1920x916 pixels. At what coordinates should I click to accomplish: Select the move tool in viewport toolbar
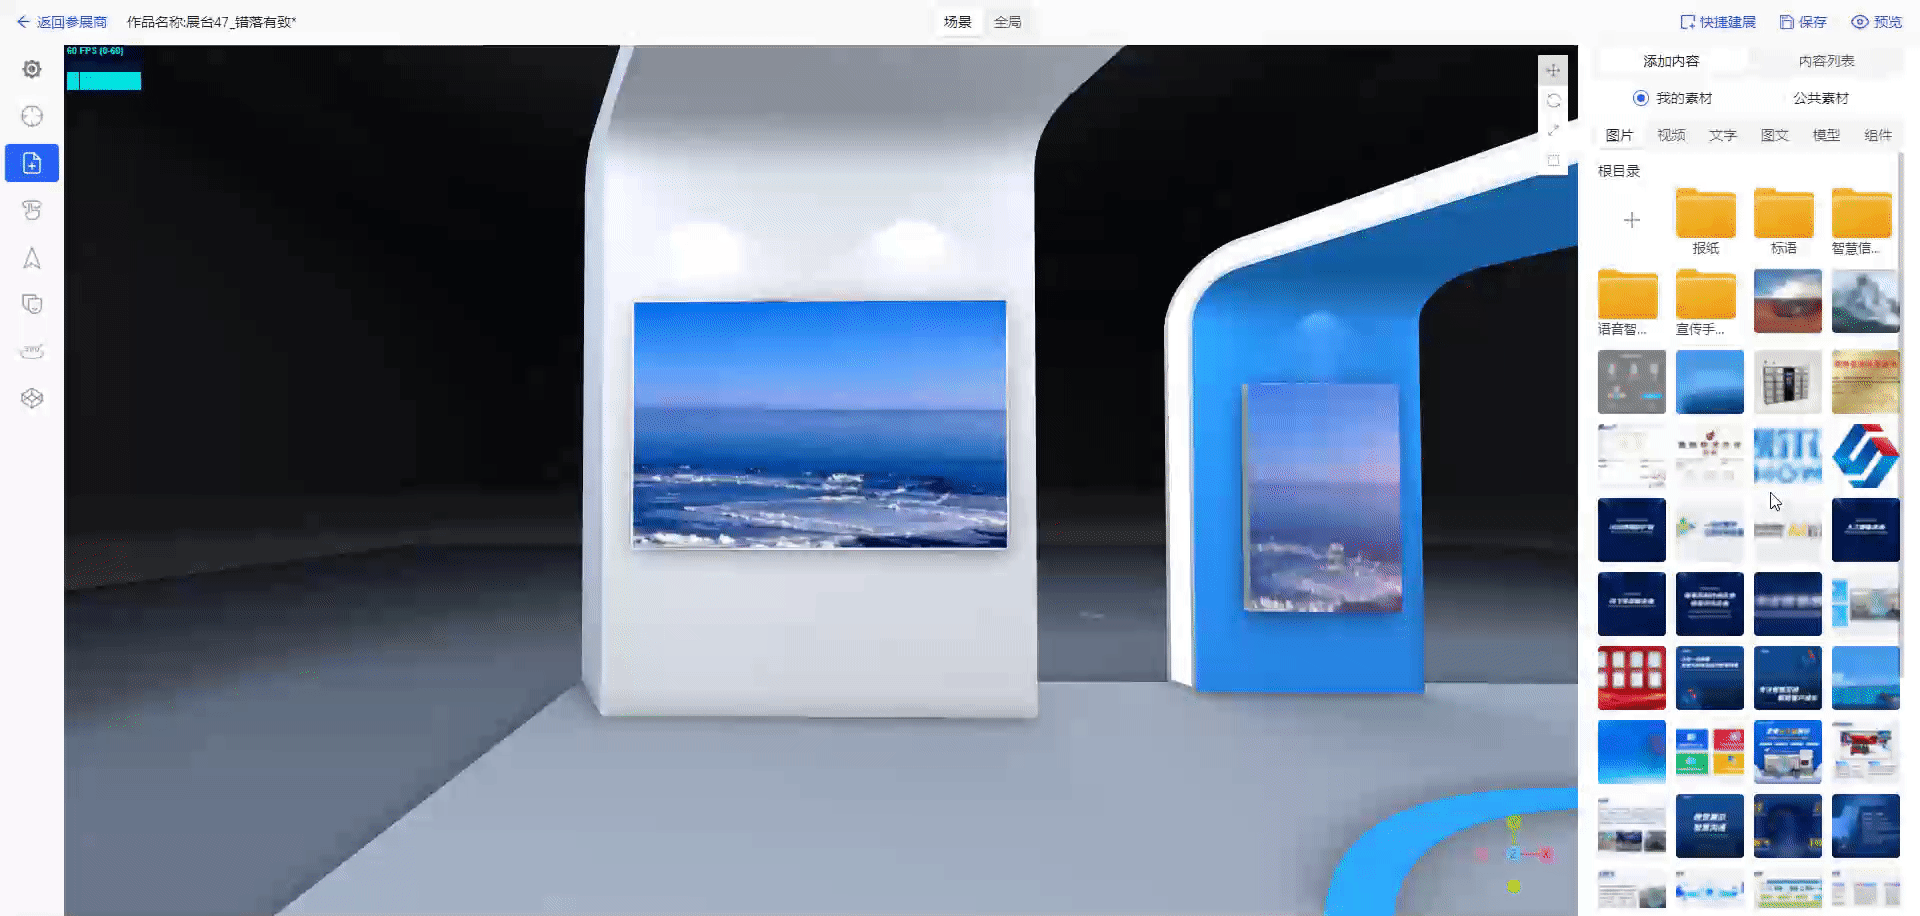[1553, 70]
